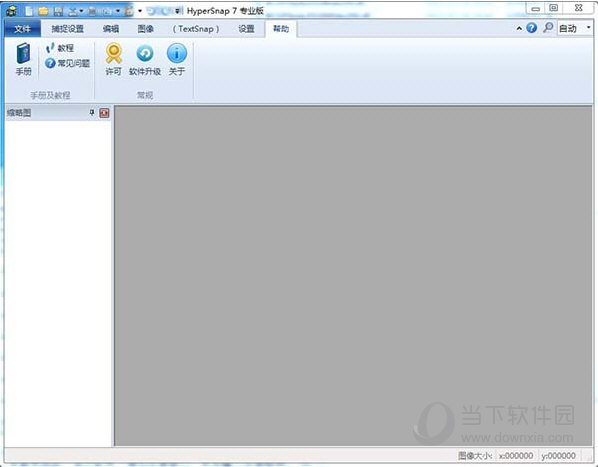Save using the floppy disk quick icon
The height and width of the screenshot is (467, 598).
point(58,11)
